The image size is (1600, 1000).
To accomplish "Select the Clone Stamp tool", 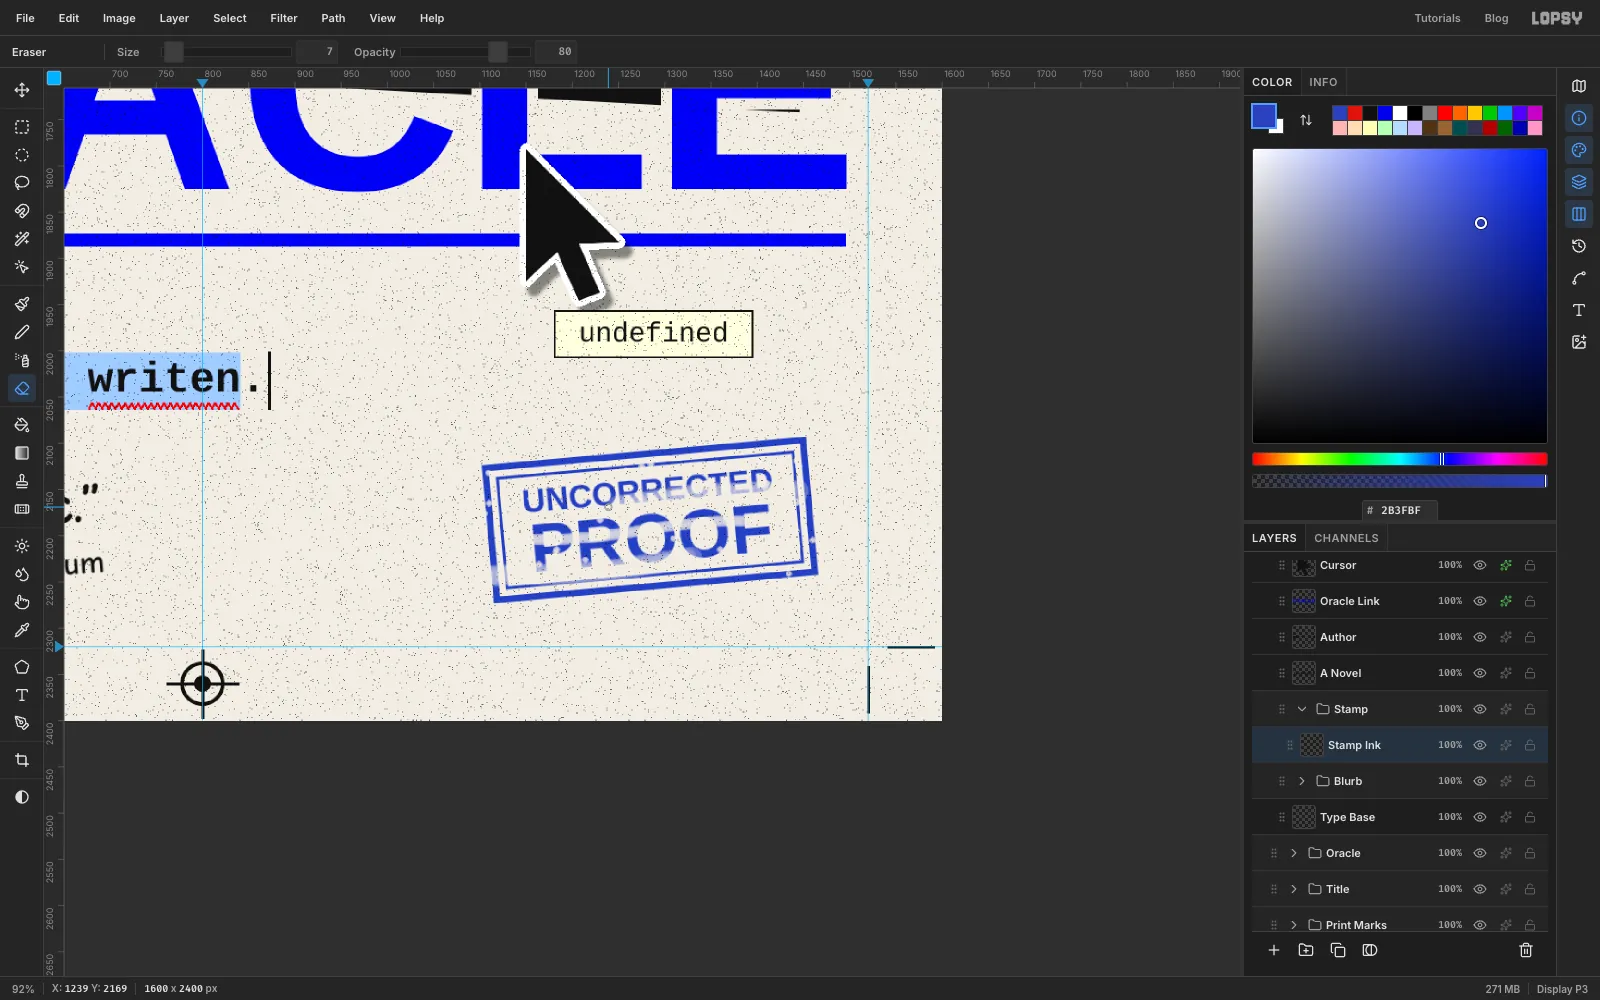I will (22, 481).
